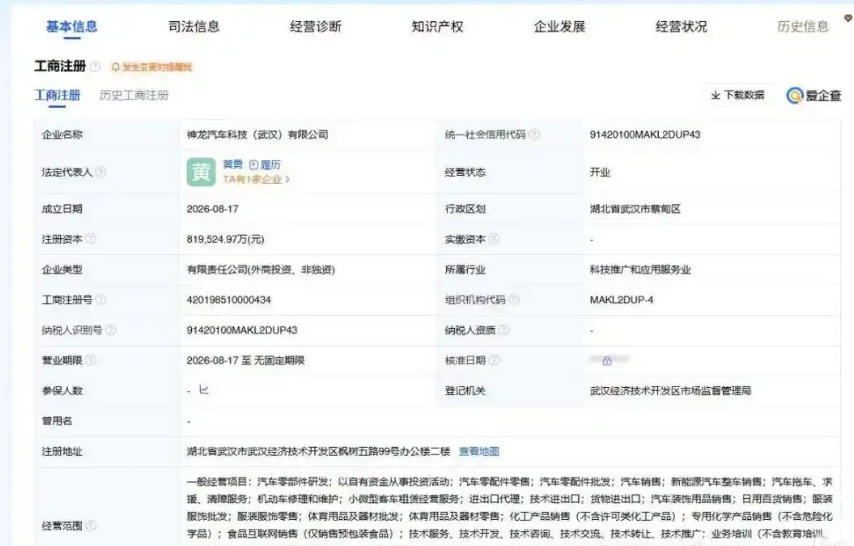The height and width of the screenshot is (546, 854).
Task: Click the download arrow icon beside 下载数据
Action: pyautogui.click(x=716, y=95)
